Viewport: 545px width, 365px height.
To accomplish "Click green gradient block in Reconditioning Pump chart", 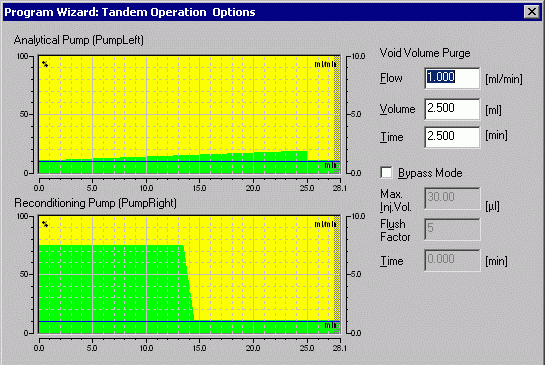I will pos(111,282).
